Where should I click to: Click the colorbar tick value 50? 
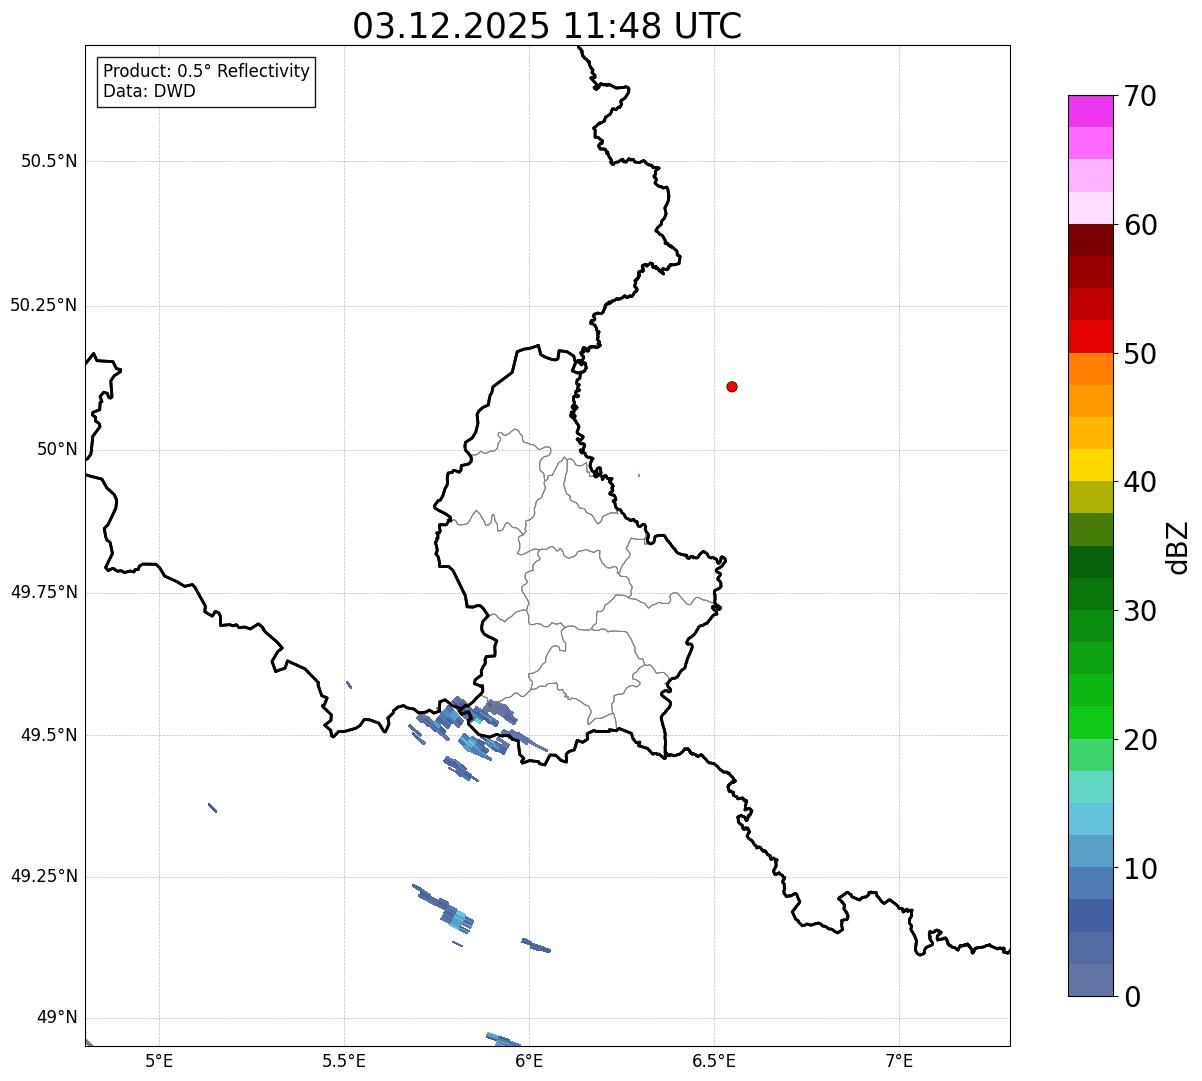[x=1140, y=354]
